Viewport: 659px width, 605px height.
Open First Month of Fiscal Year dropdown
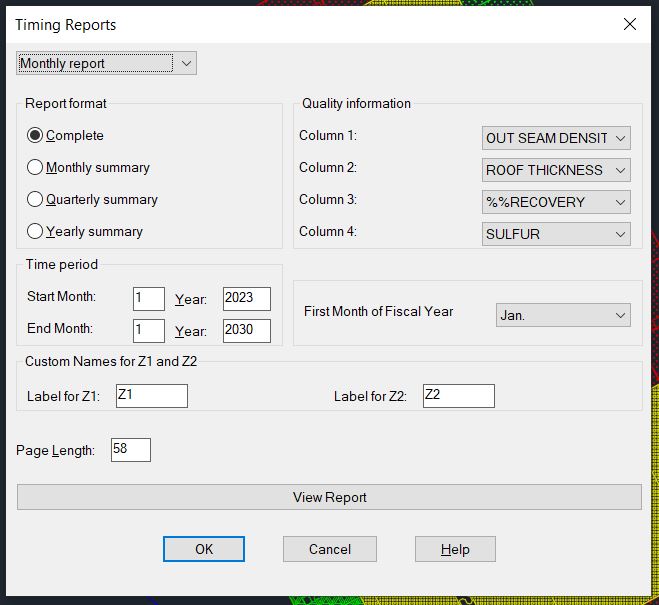coord(563,315)
